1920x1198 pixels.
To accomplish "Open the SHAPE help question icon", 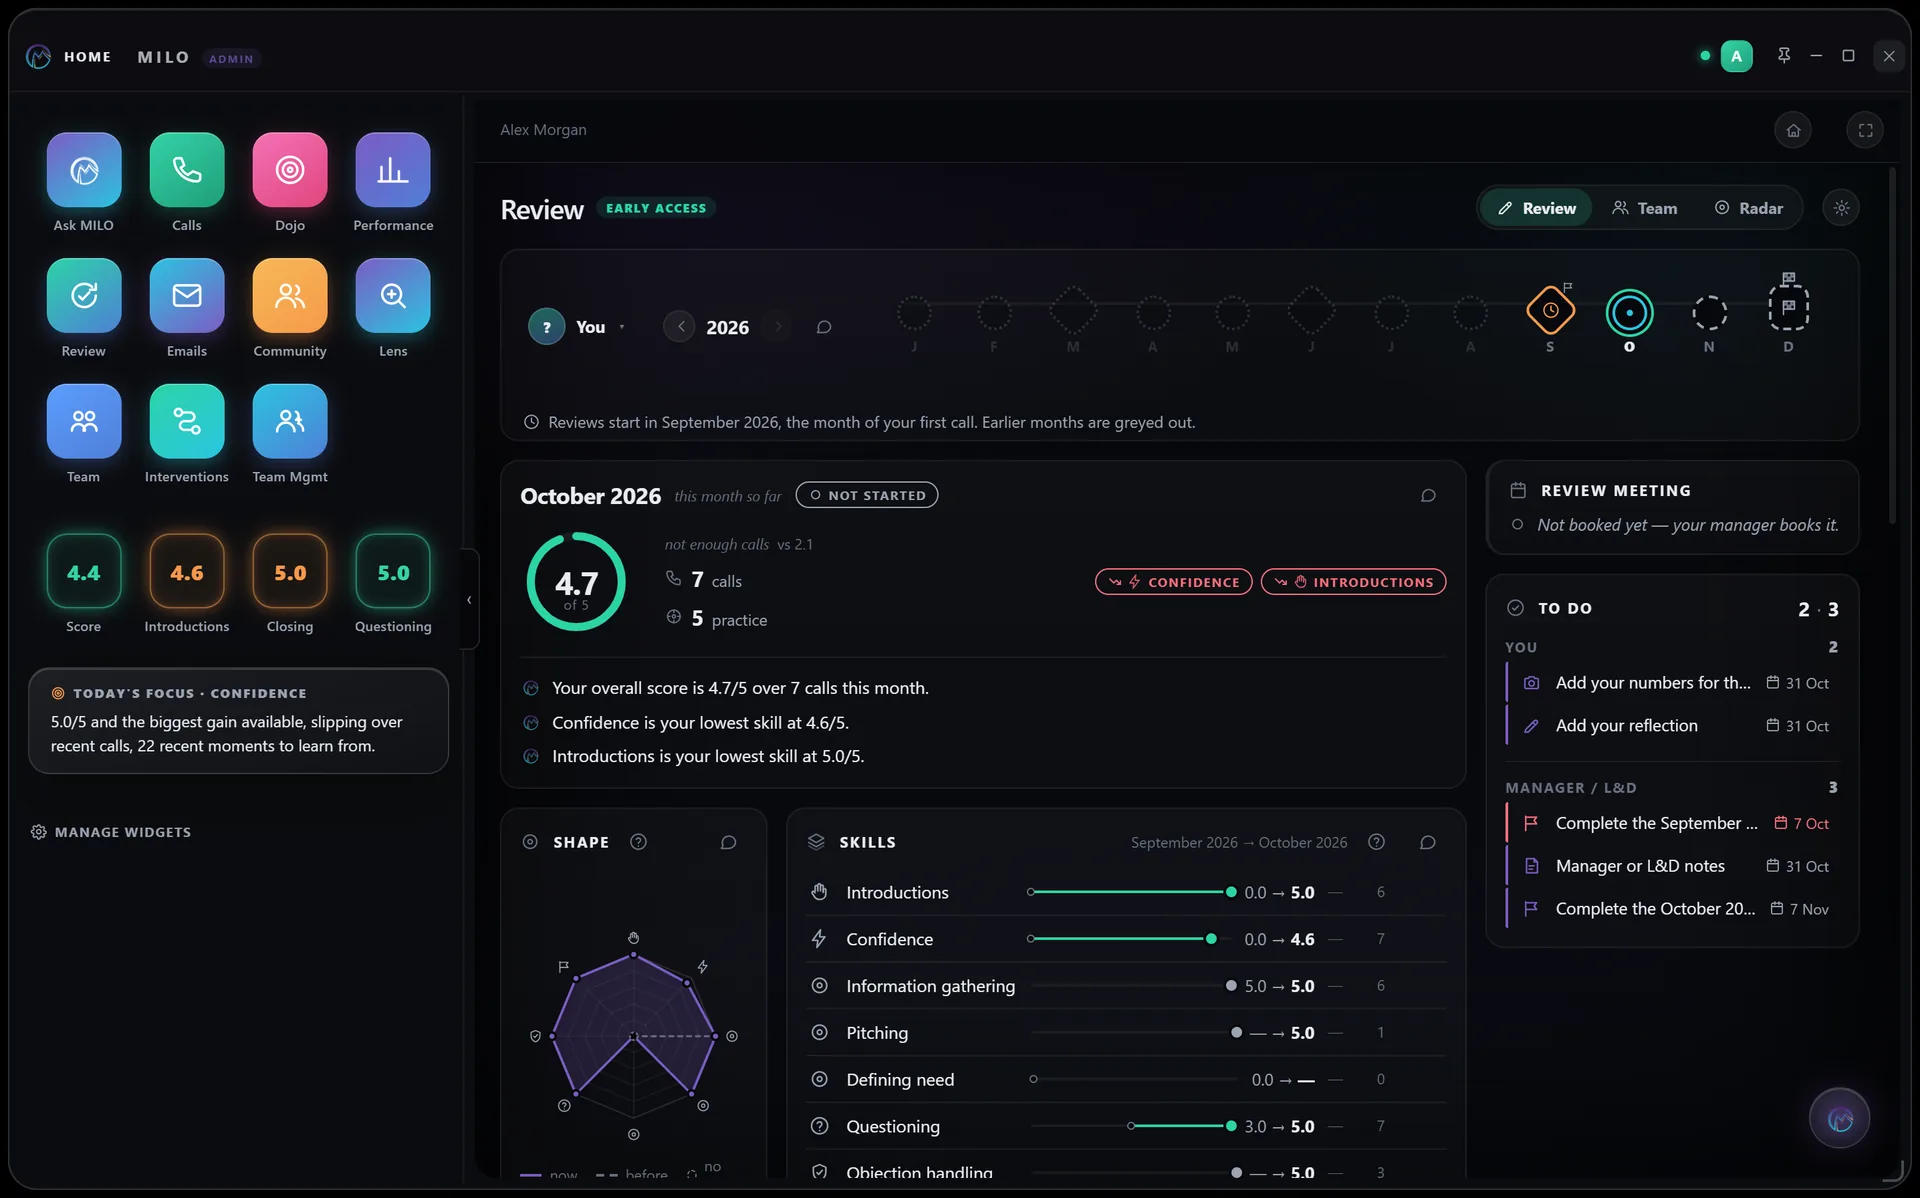I will [638, 842].
